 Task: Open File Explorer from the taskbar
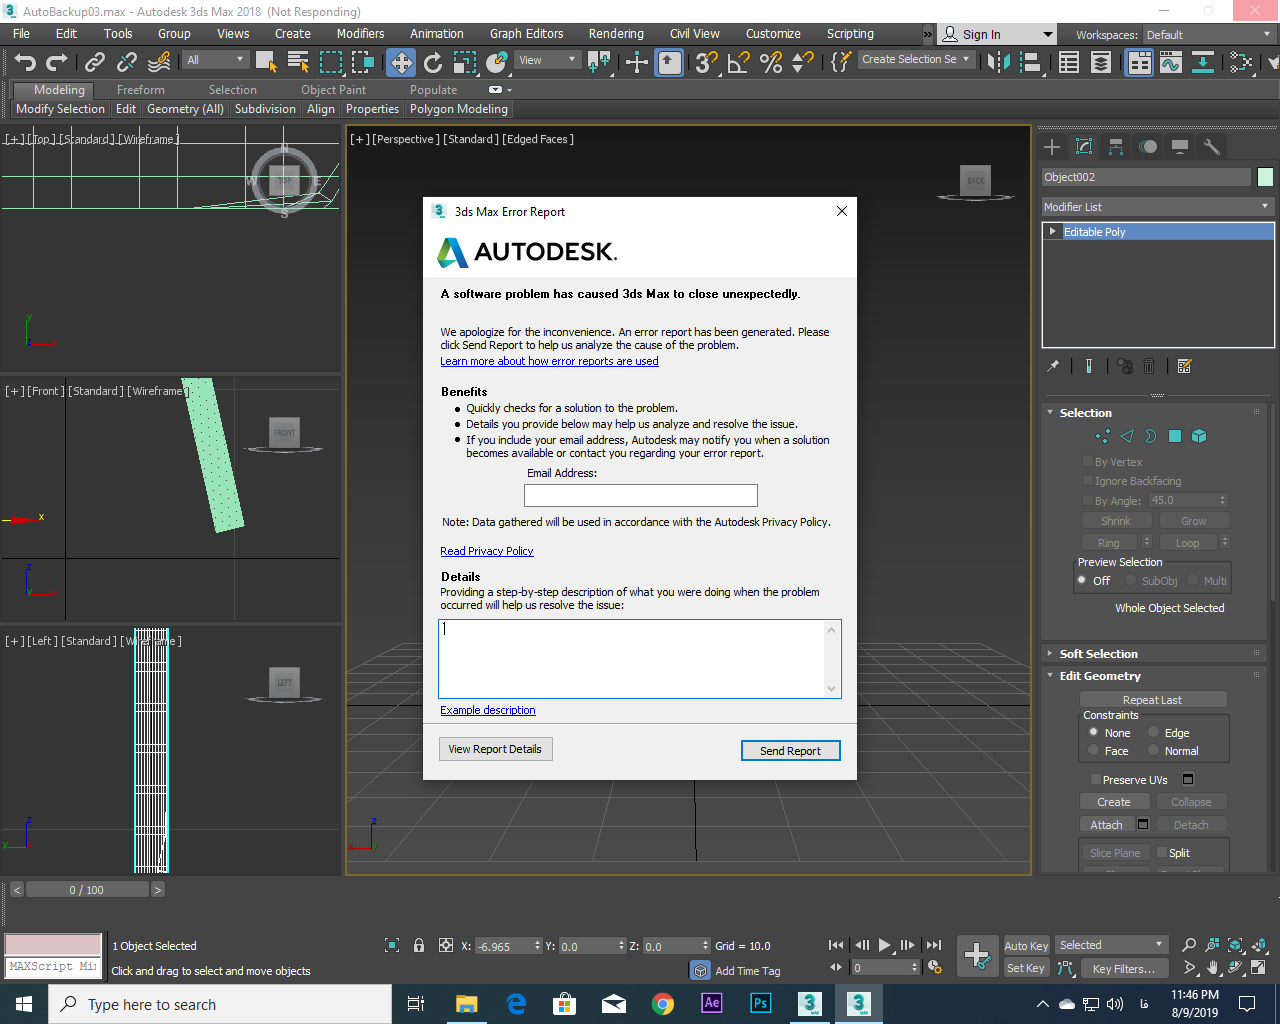[x=467, y=1004]
